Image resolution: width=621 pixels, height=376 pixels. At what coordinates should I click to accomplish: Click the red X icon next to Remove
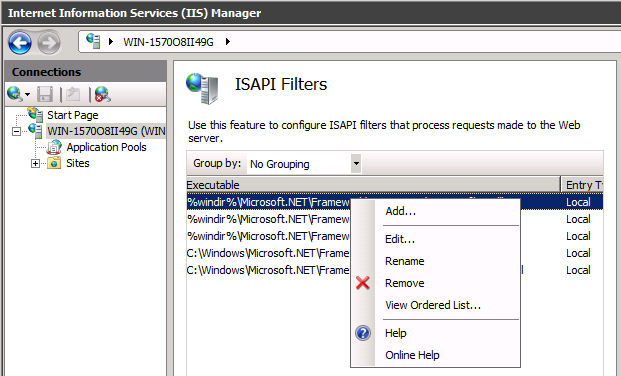pos(362,283)
